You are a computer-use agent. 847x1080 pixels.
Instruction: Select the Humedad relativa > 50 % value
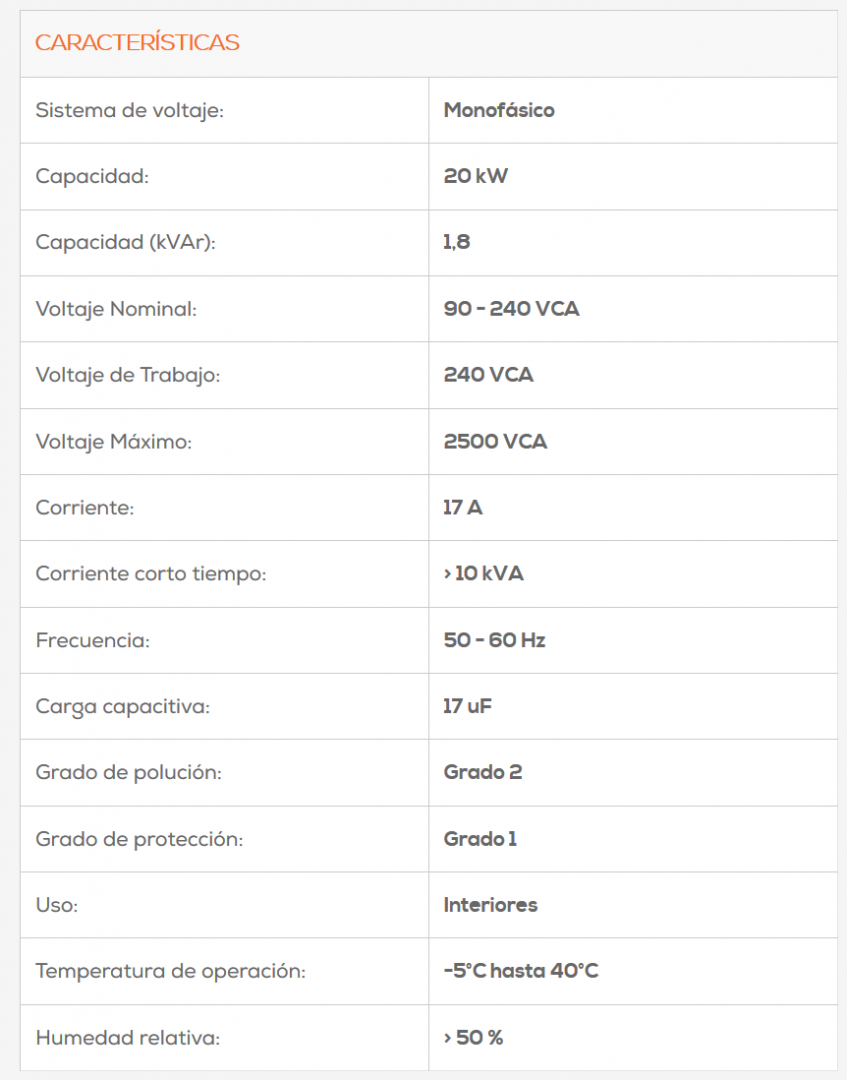473,1037
